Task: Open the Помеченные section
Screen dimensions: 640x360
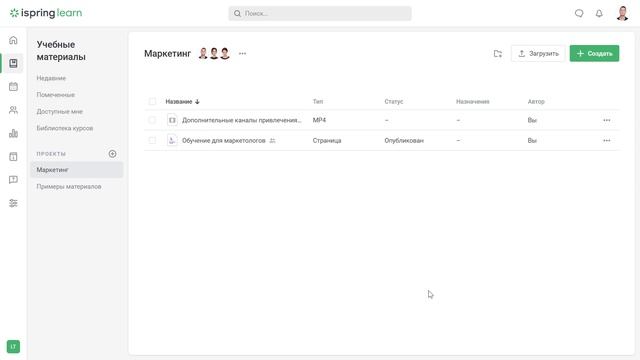Action: click(56, 95)
